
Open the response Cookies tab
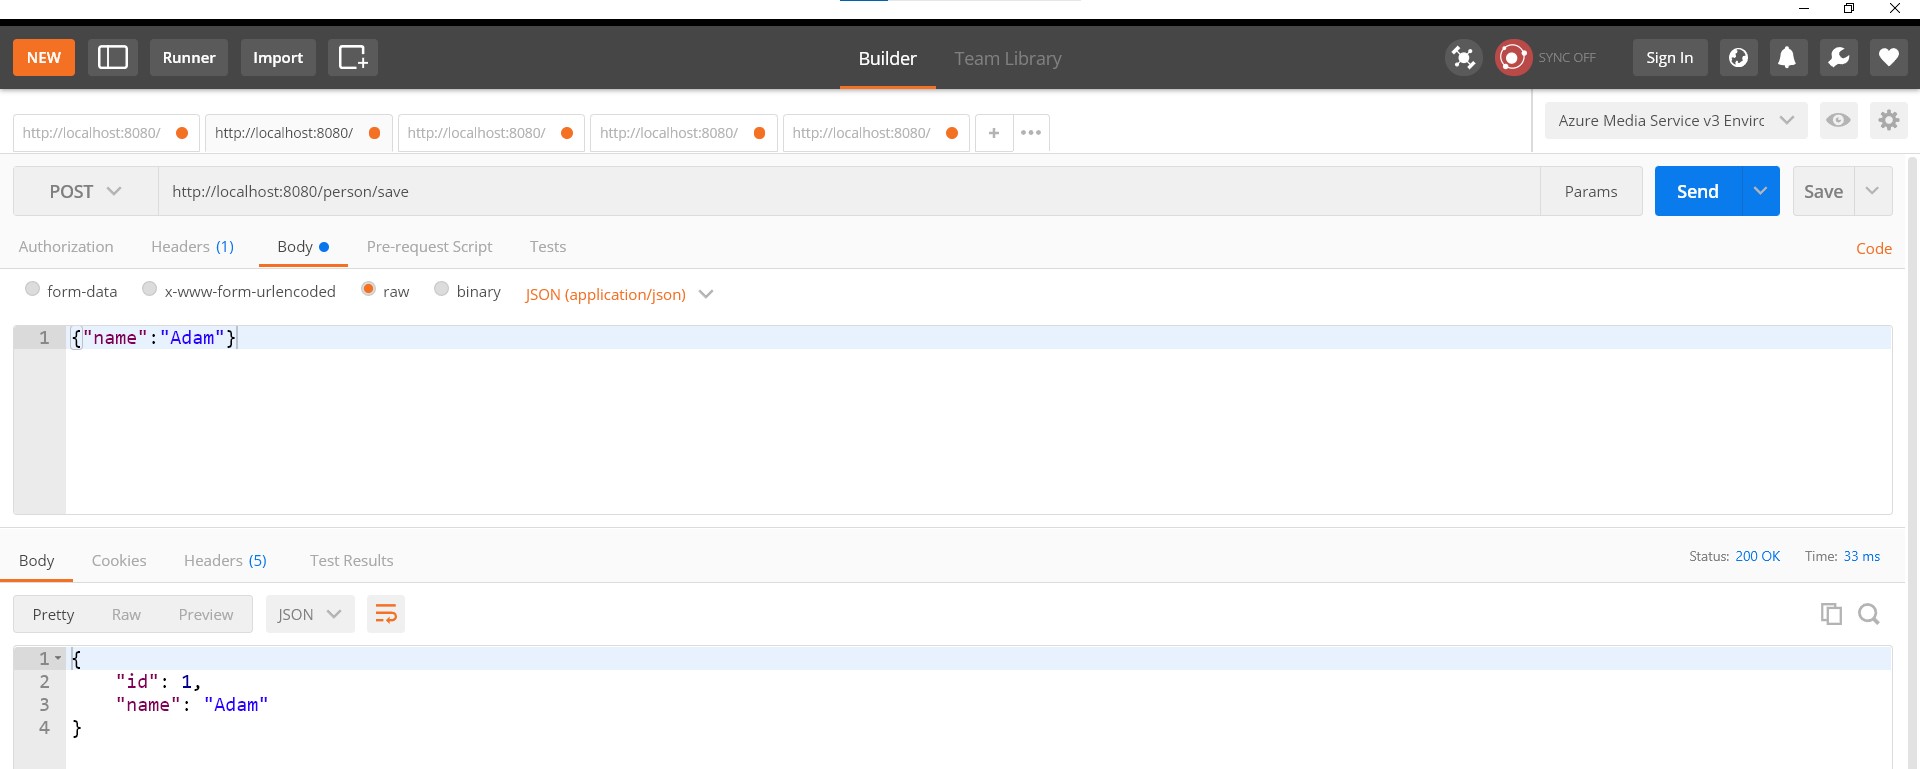pyautogui.click(x=119, y=560)
